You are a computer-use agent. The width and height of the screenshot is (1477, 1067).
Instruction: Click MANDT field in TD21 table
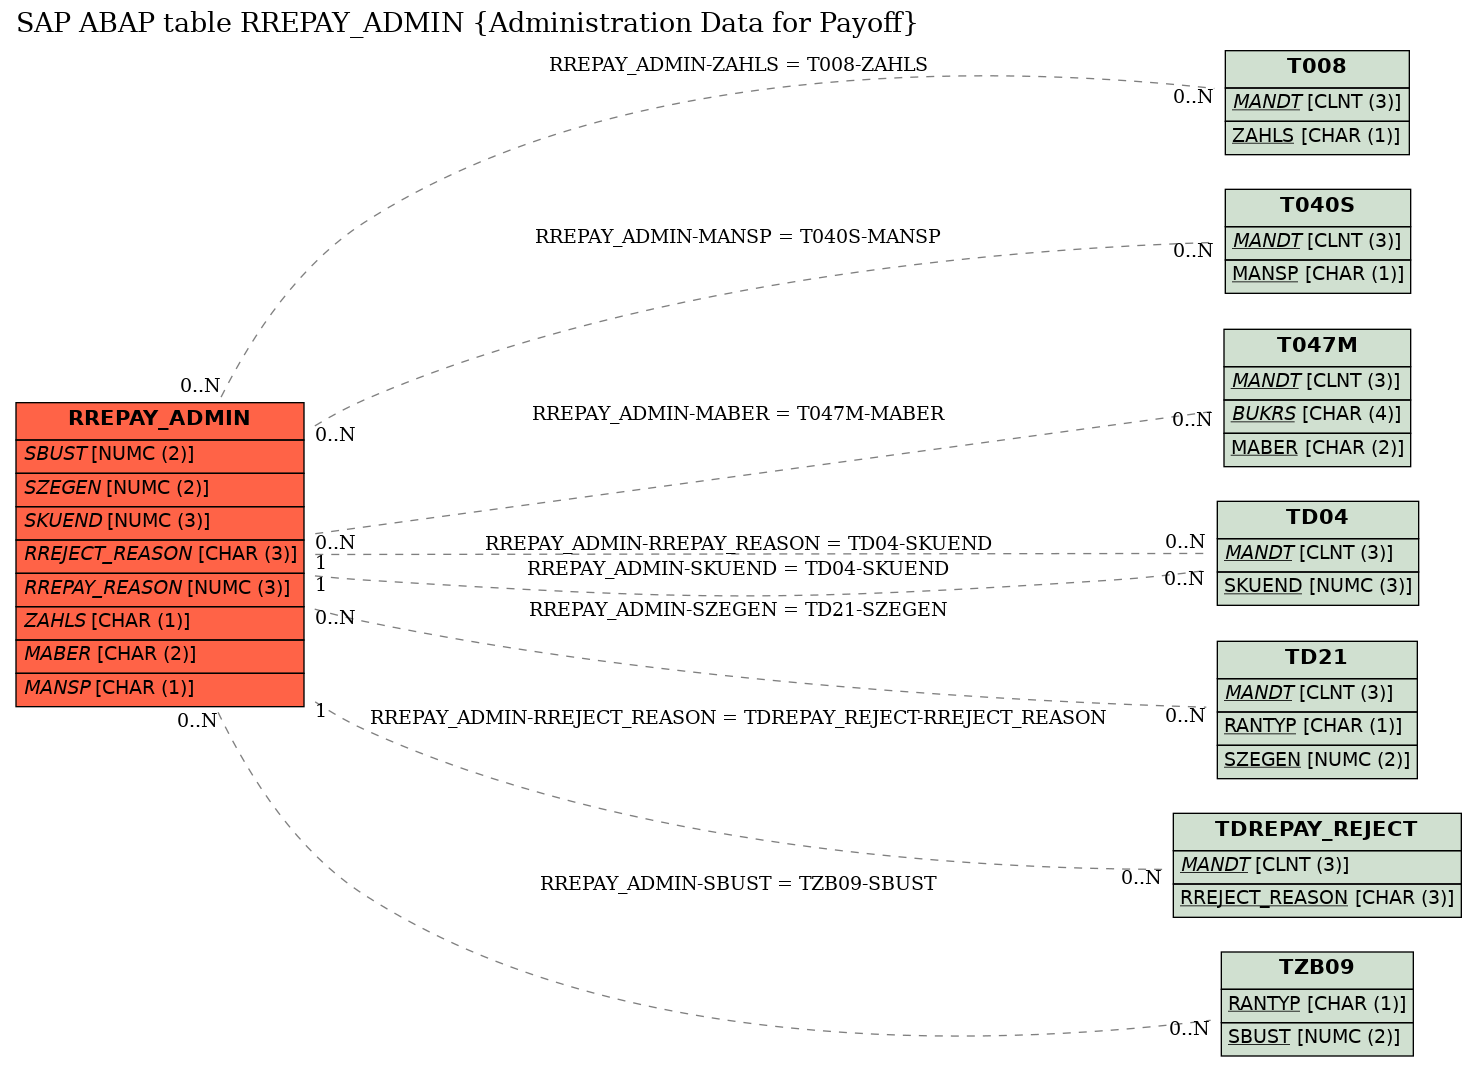1317,694
